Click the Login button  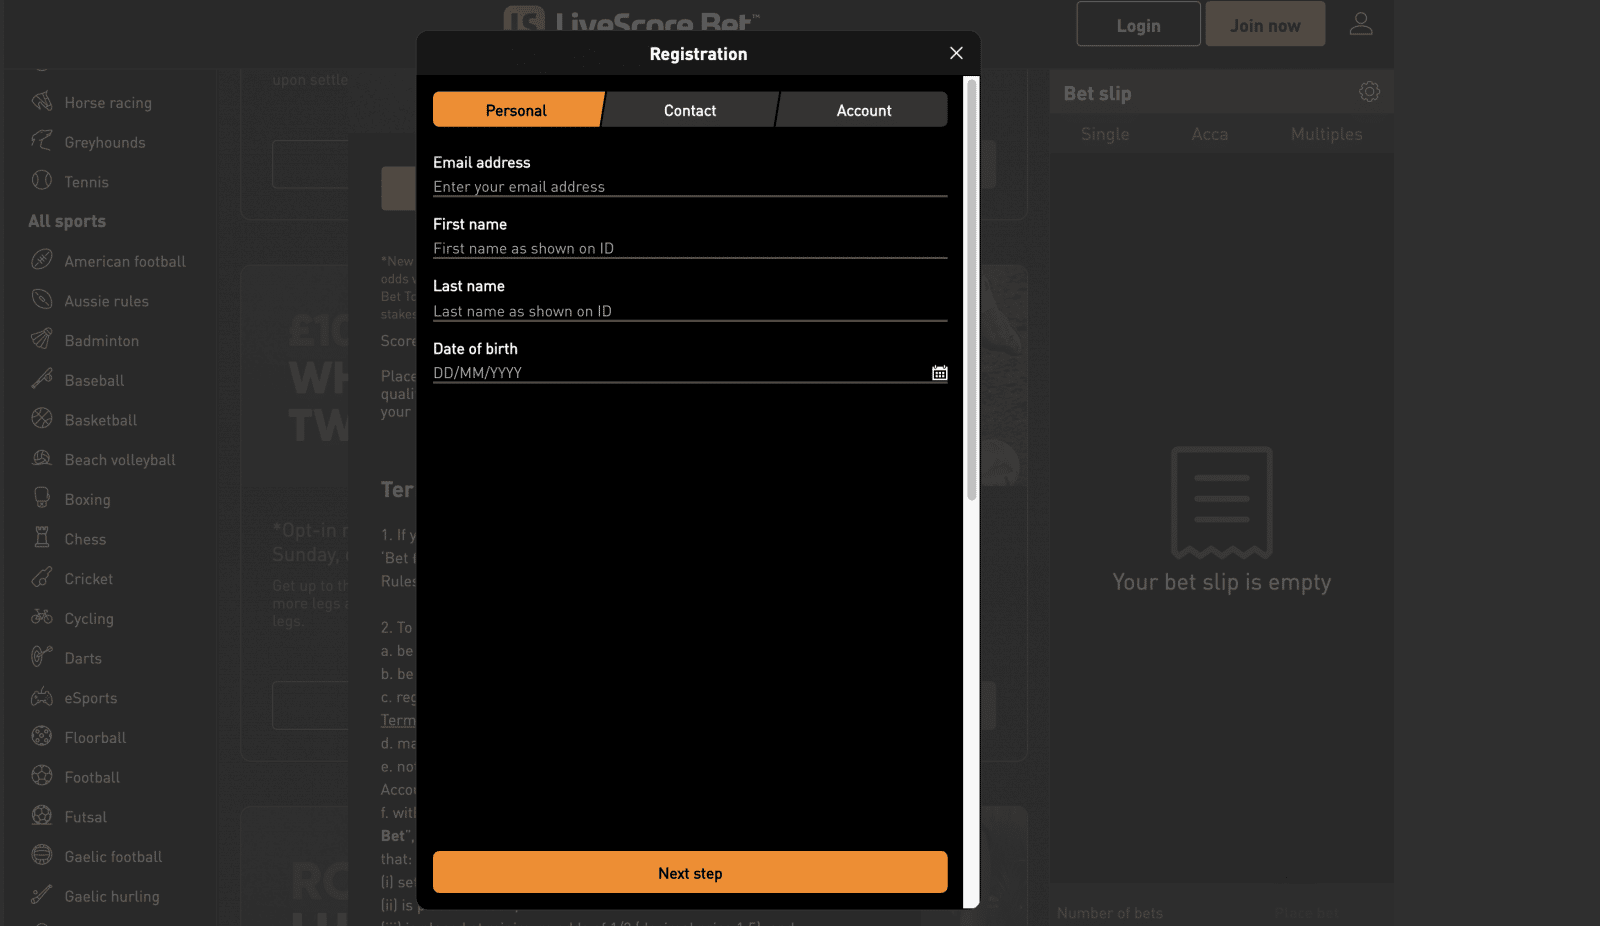pos(1138,24)
